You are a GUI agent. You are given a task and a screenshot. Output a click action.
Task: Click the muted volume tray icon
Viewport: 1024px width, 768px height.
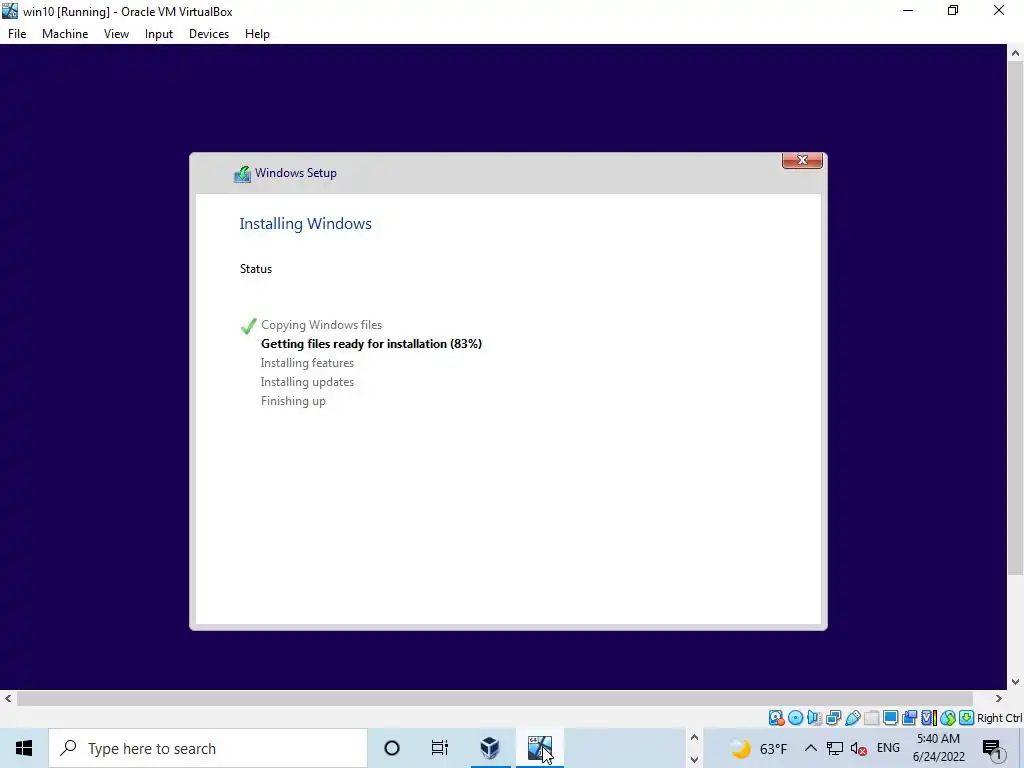click(x=859, y=748)
